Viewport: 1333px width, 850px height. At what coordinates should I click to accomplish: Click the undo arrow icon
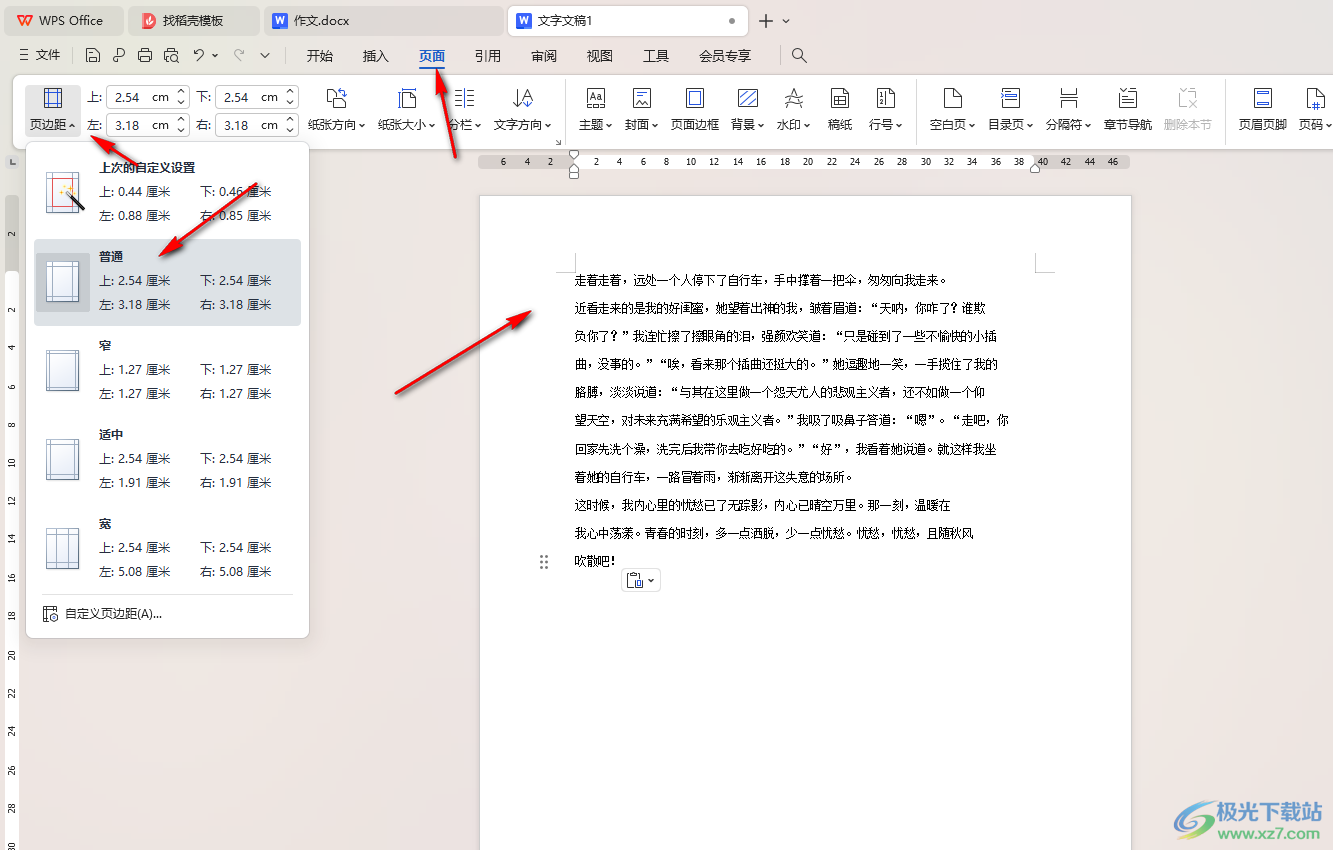pos(199,56)
